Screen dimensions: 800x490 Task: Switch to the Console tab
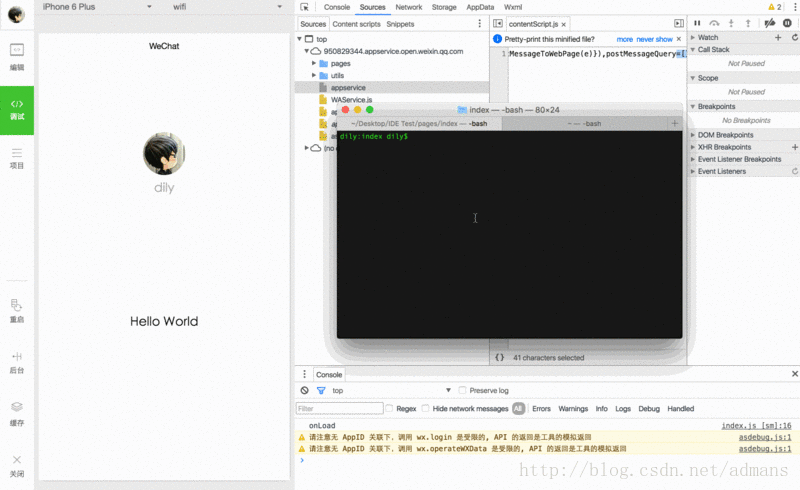(337, 7)
